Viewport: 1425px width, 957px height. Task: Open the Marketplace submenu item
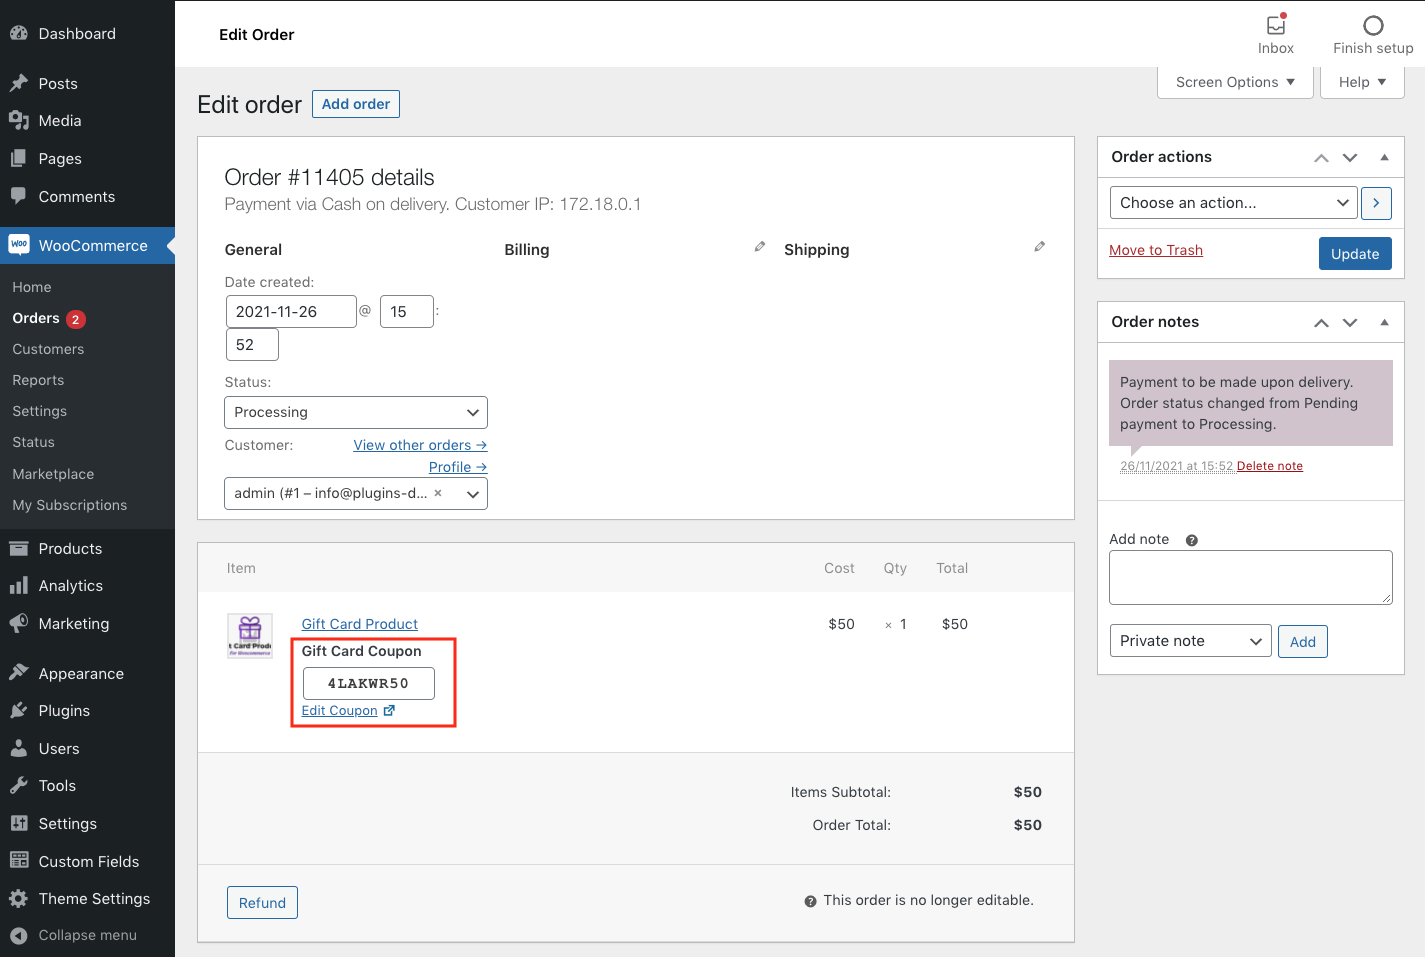click(x=53, y=474)
